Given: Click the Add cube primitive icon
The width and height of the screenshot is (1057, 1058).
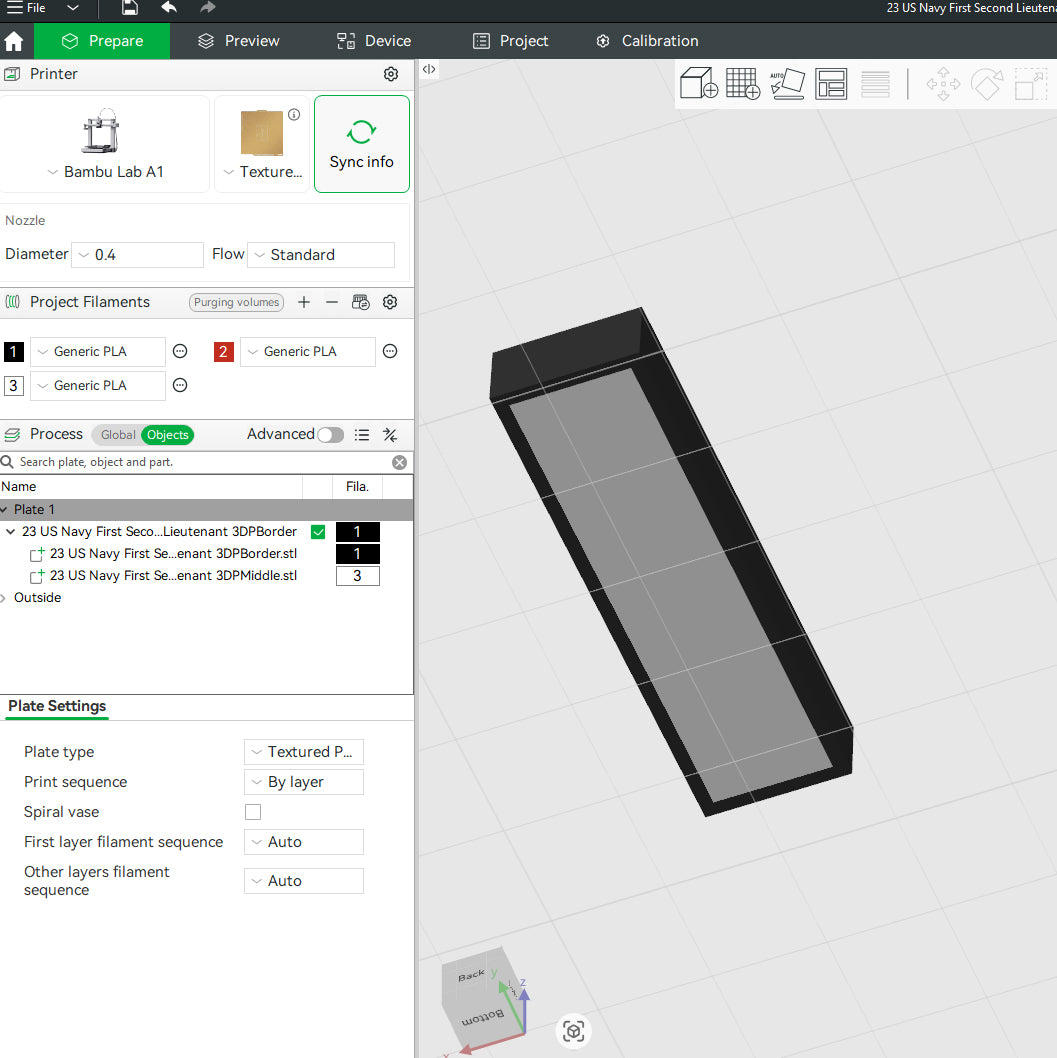Looking at the screenshot, I should 698,83.
